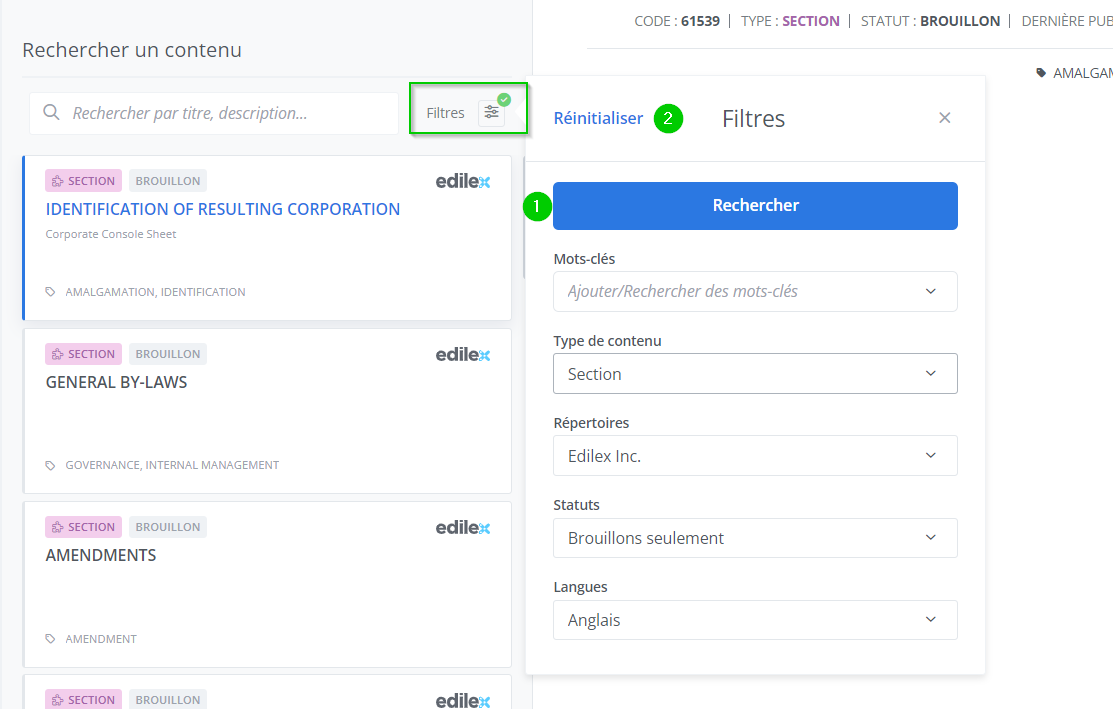
Task: Close the Filtres panel with X
Action: coord(944,118)
